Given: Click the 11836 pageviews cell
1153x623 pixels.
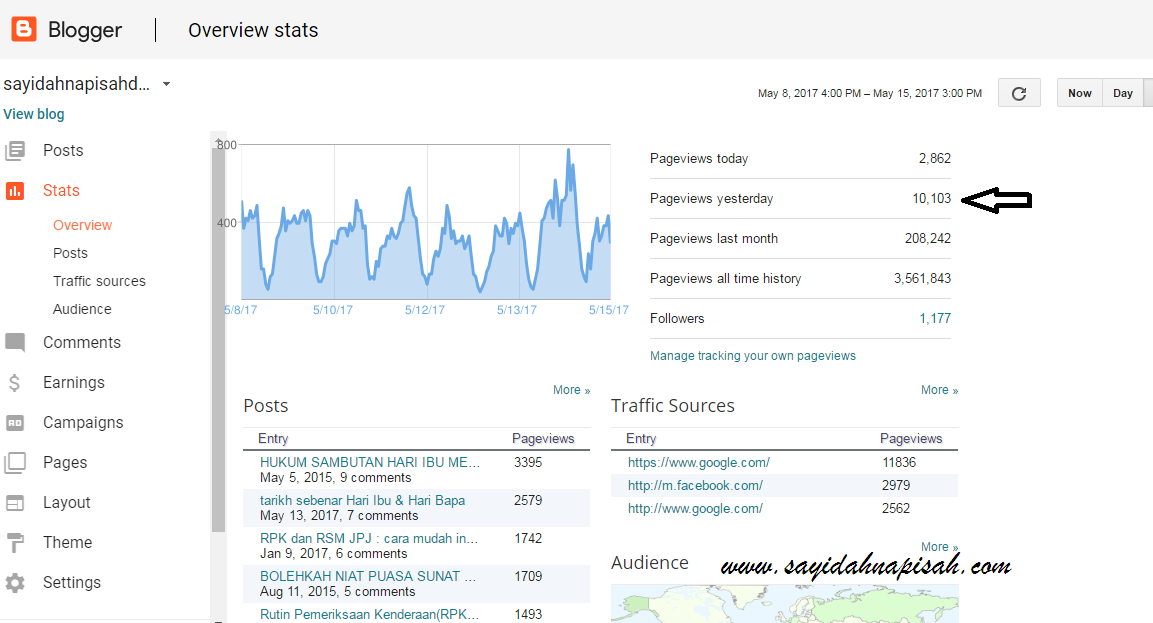Looking at the screenshot, I should point(899,463).
